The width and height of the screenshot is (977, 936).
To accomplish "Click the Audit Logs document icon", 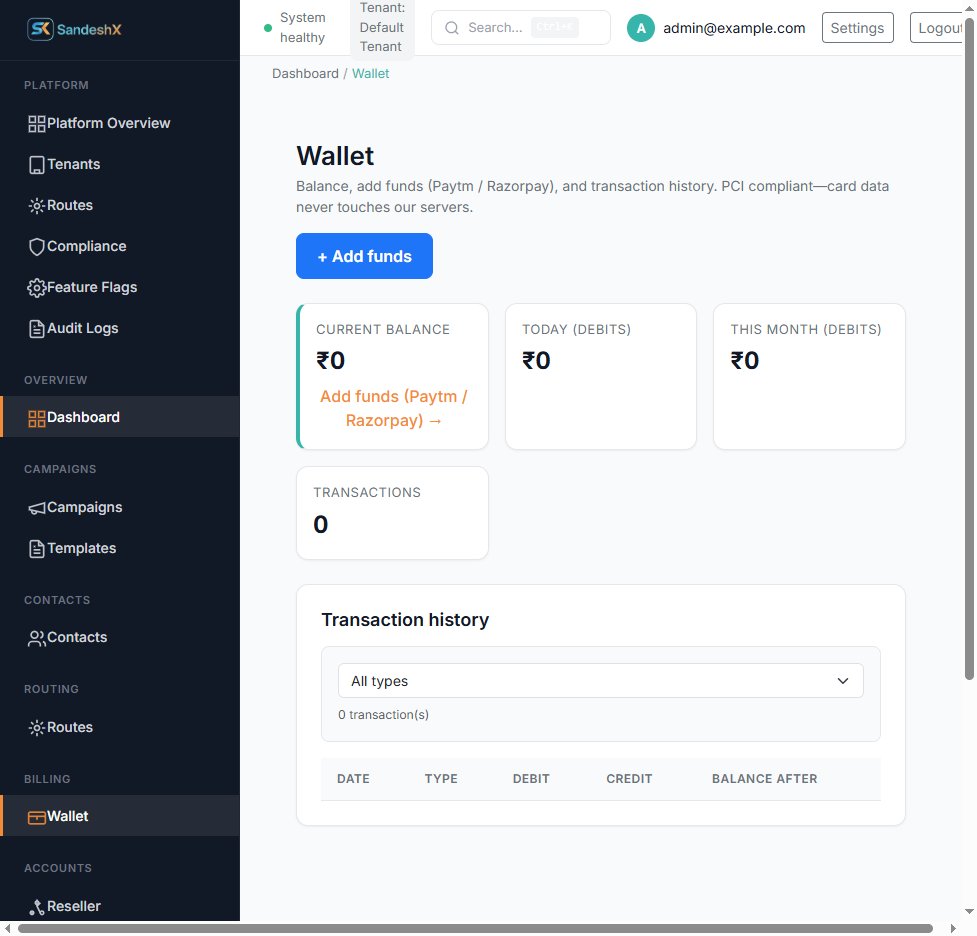I will (37, 328).
